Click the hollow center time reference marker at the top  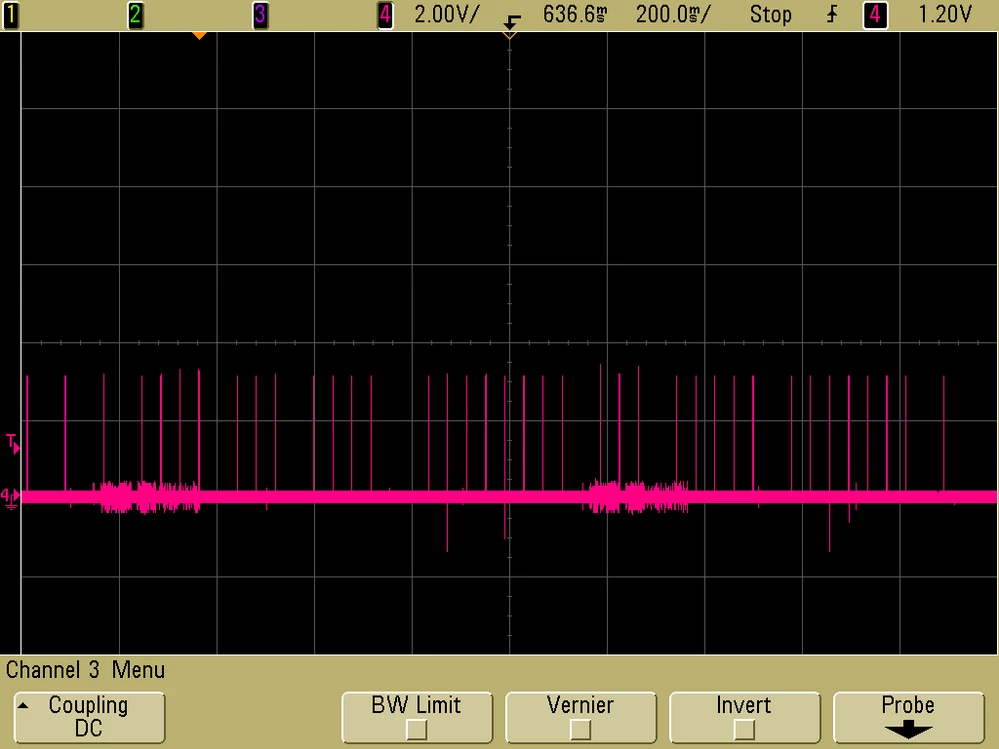[x=510, y=36]
